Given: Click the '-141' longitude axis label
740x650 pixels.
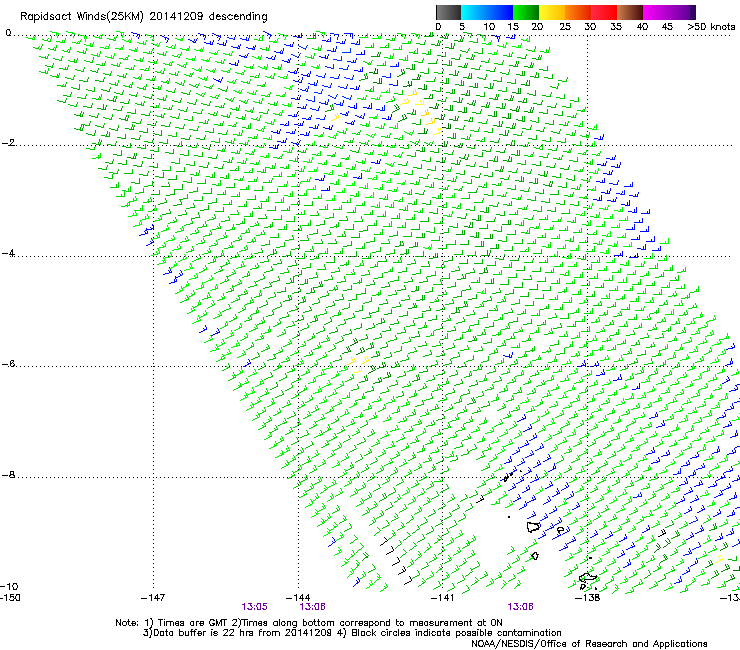Looking at the screenshot, I should tap(443, 598).
